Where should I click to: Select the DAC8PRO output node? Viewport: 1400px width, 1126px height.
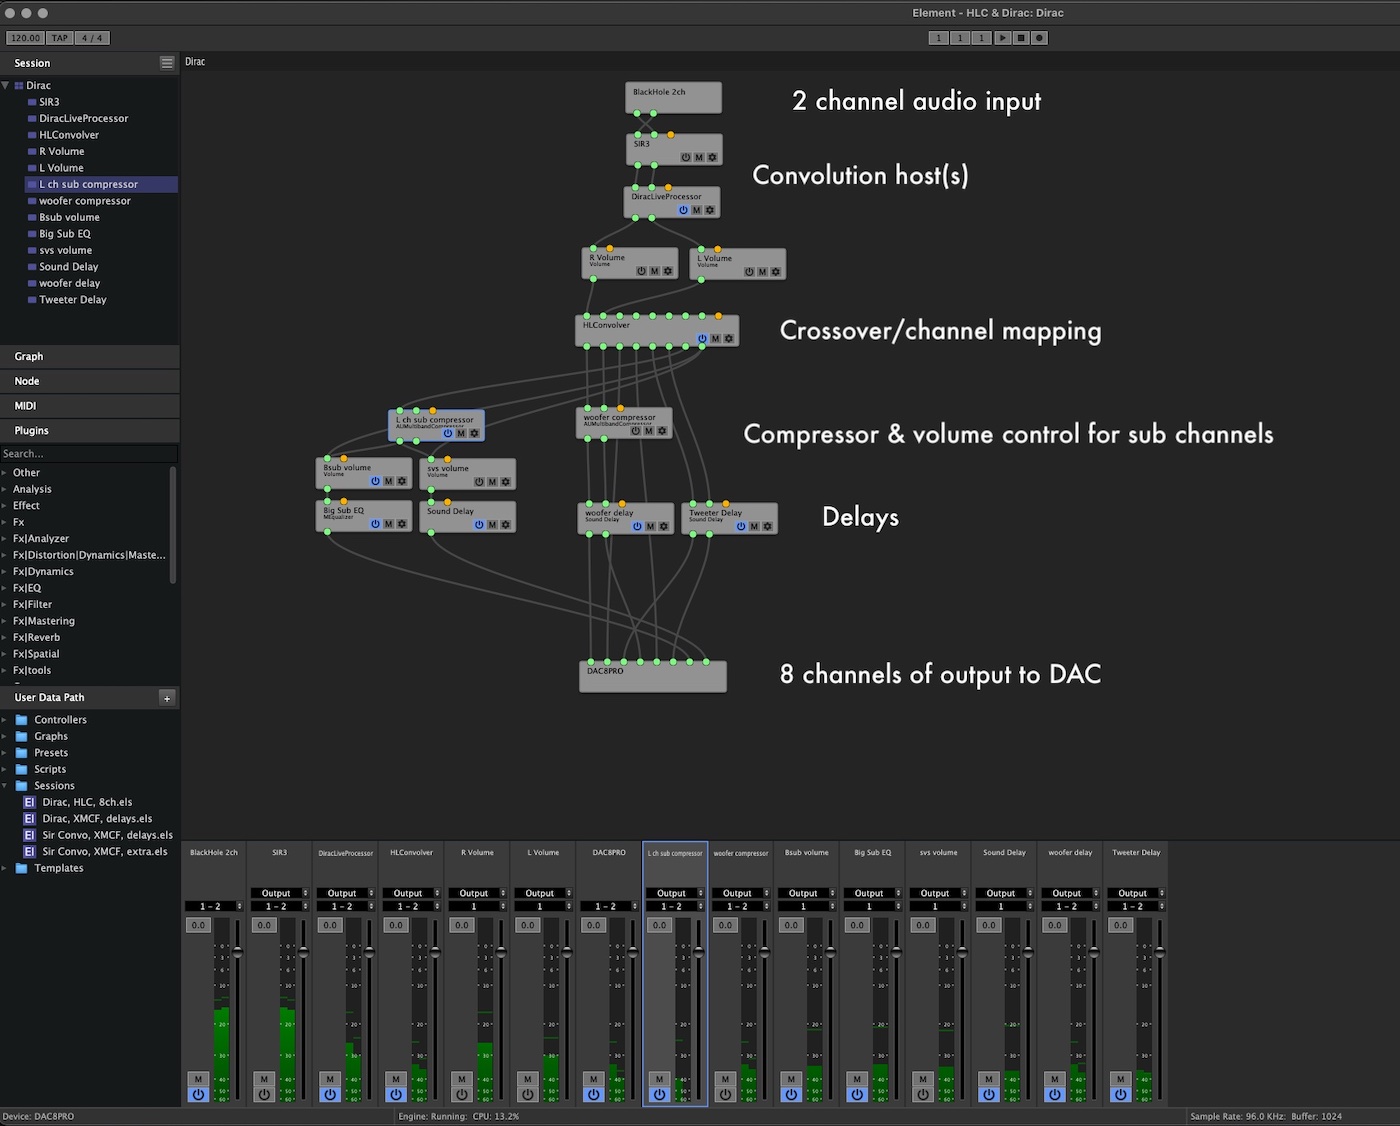pyautogui.click(x=652, y=677)
